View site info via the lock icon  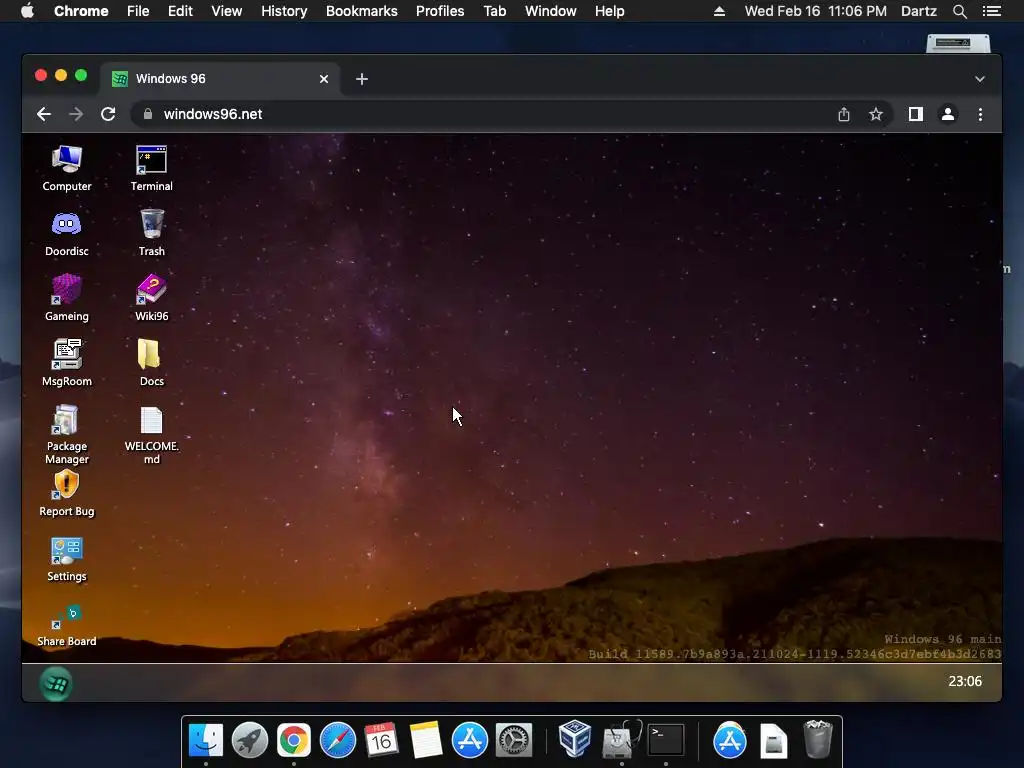(x=148, y=114)
